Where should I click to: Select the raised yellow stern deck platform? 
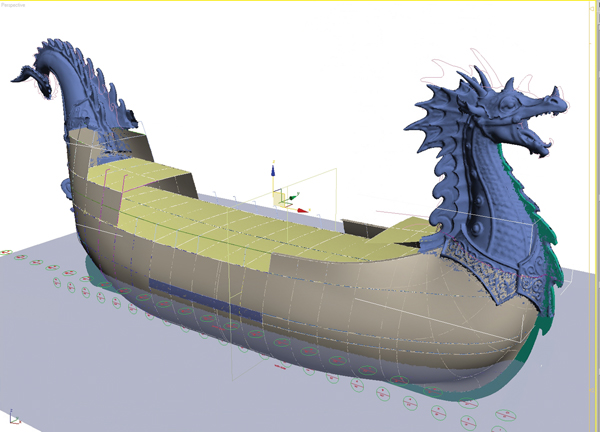point(130,180)
